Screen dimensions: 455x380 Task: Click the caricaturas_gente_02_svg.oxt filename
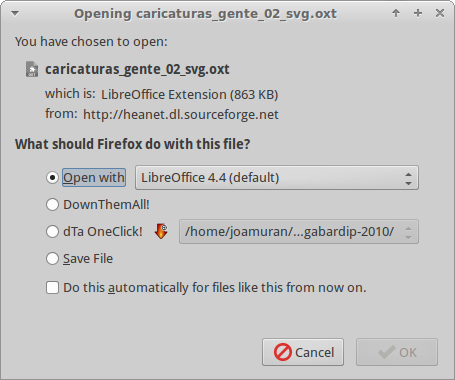pyautogui.click(x=137, y=69)
